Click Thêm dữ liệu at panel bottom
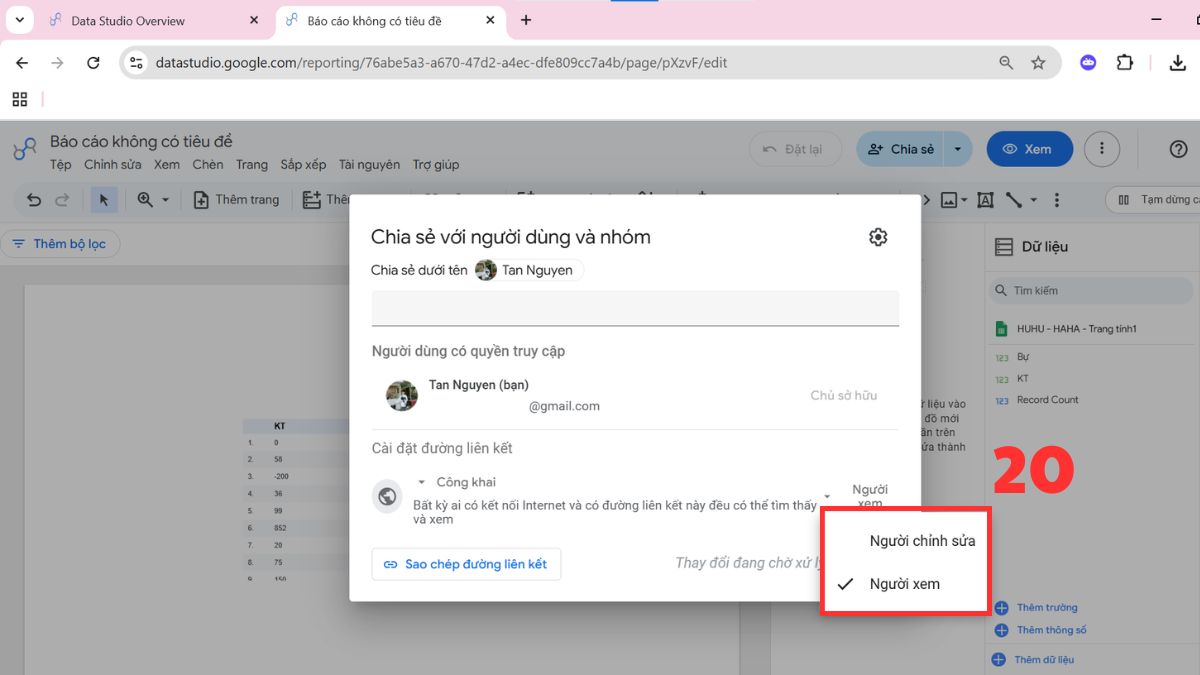The height and width of the screenshot is (675, 1200). click(x=1033, y=660)
